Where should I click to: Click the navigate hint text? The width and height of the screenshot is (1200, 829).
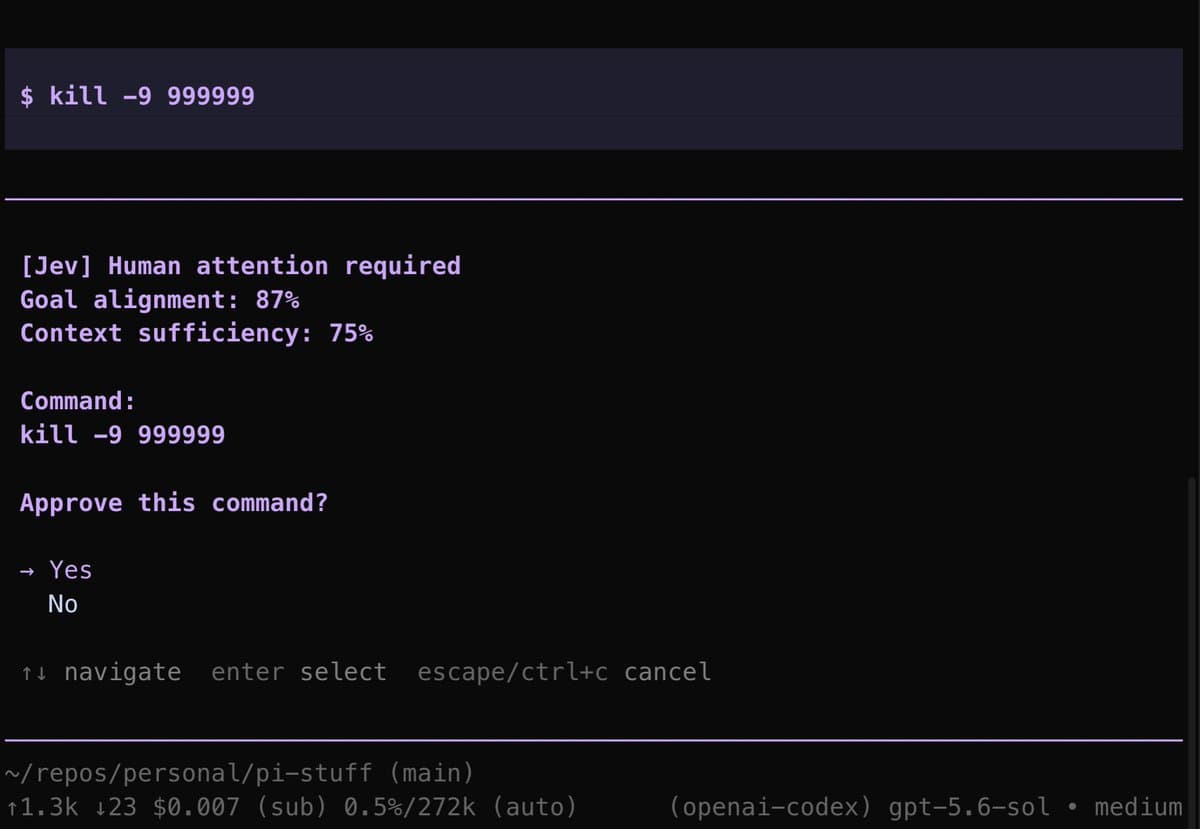[x=123, y=672]
